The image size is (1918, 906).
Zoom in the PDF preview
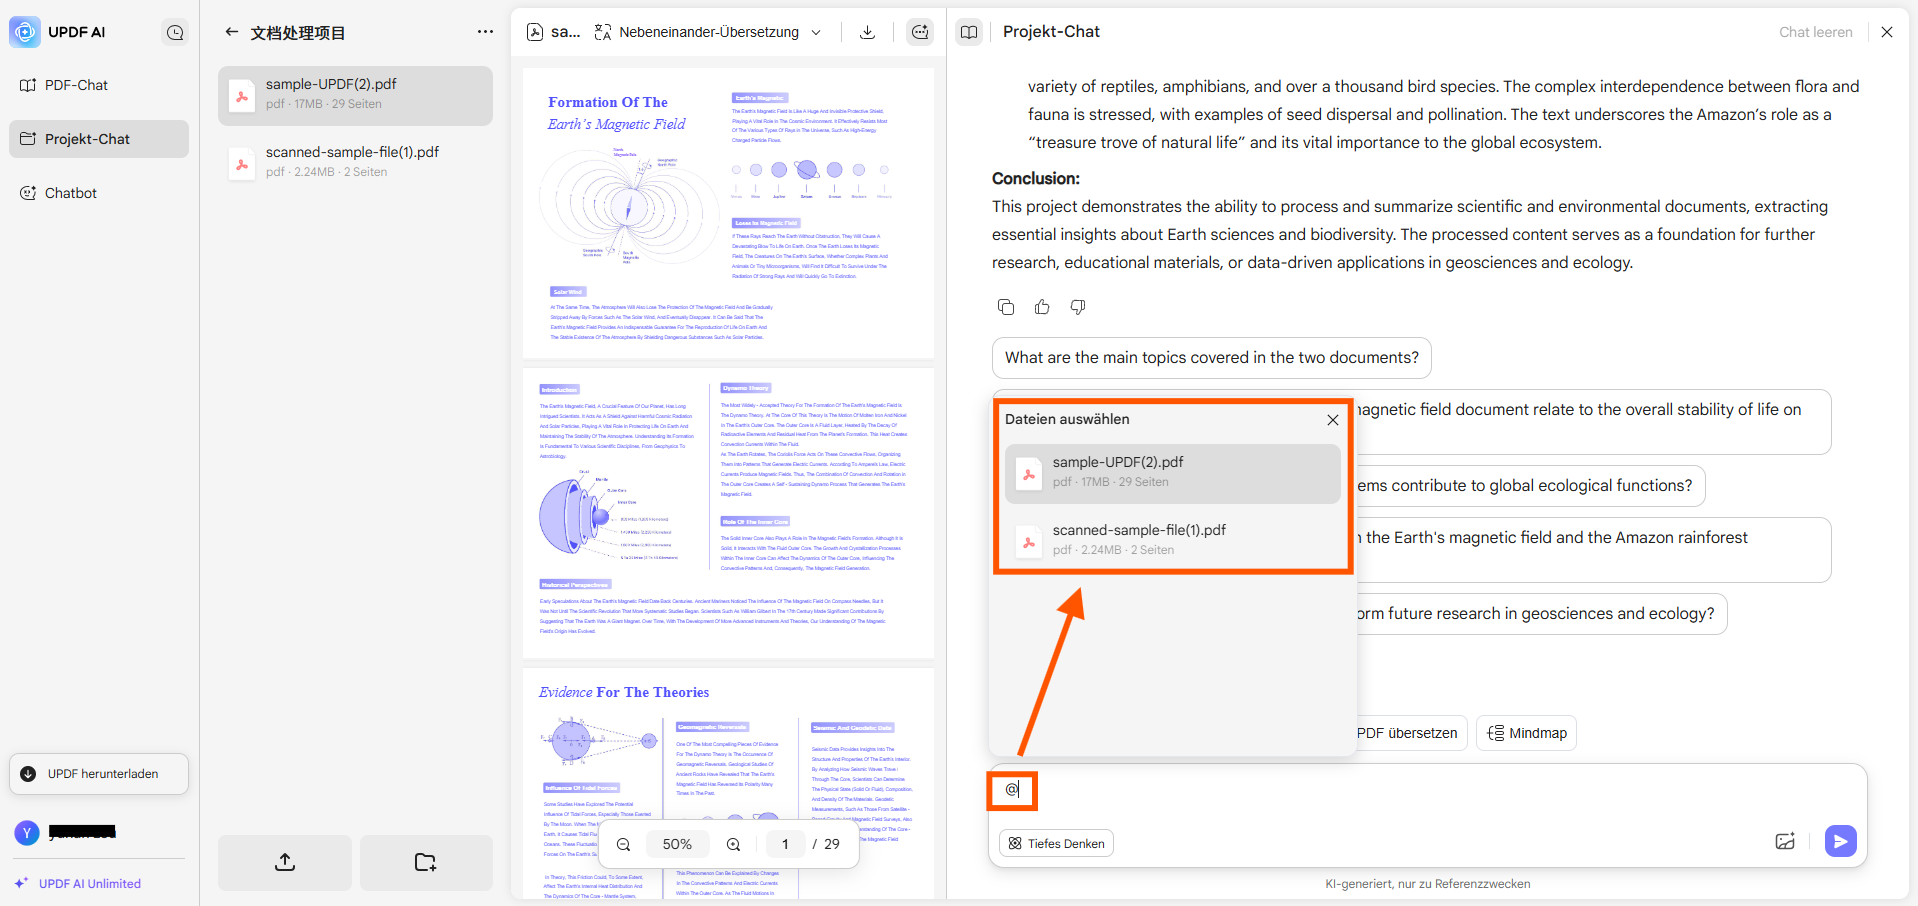click(733, 845)
